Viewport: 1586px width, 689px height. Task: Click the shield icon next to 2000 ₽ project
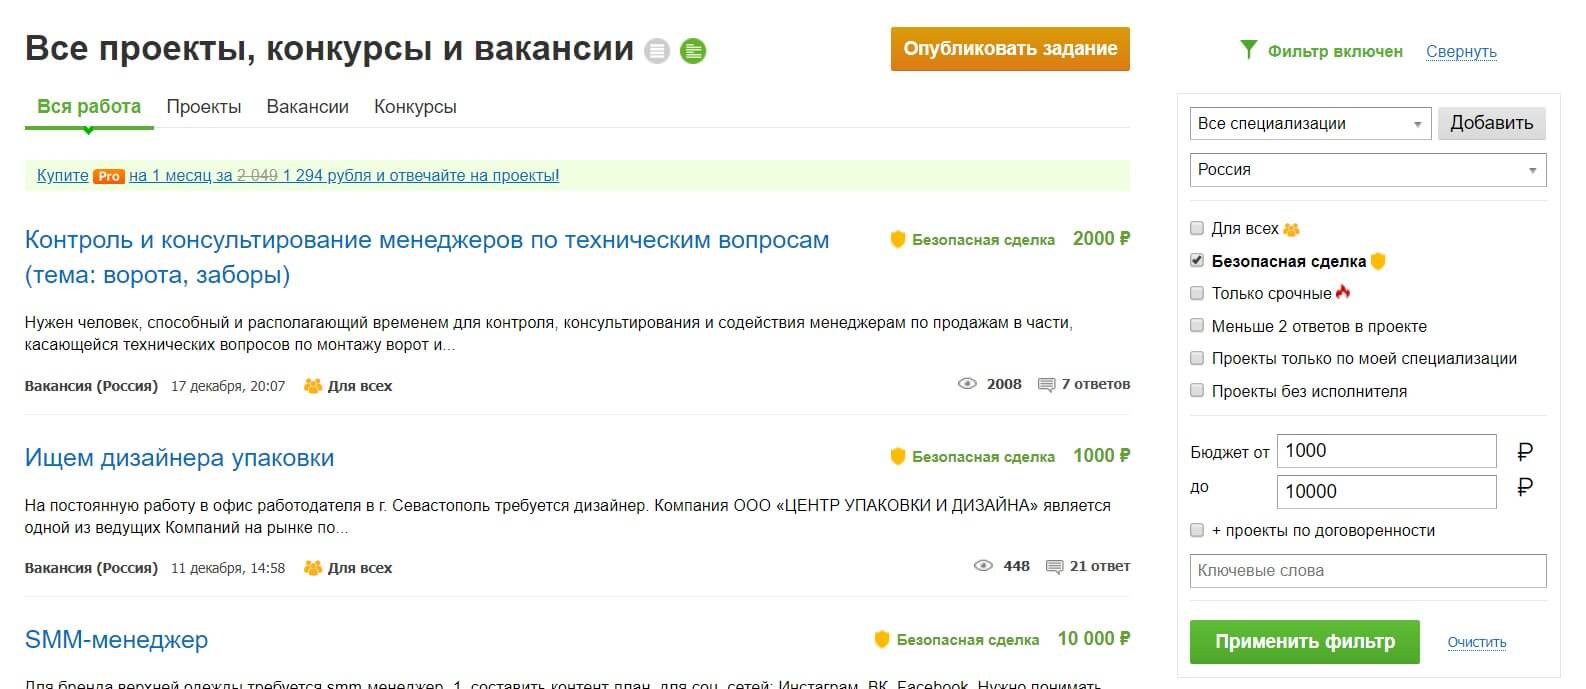click(x=898, y=239)
